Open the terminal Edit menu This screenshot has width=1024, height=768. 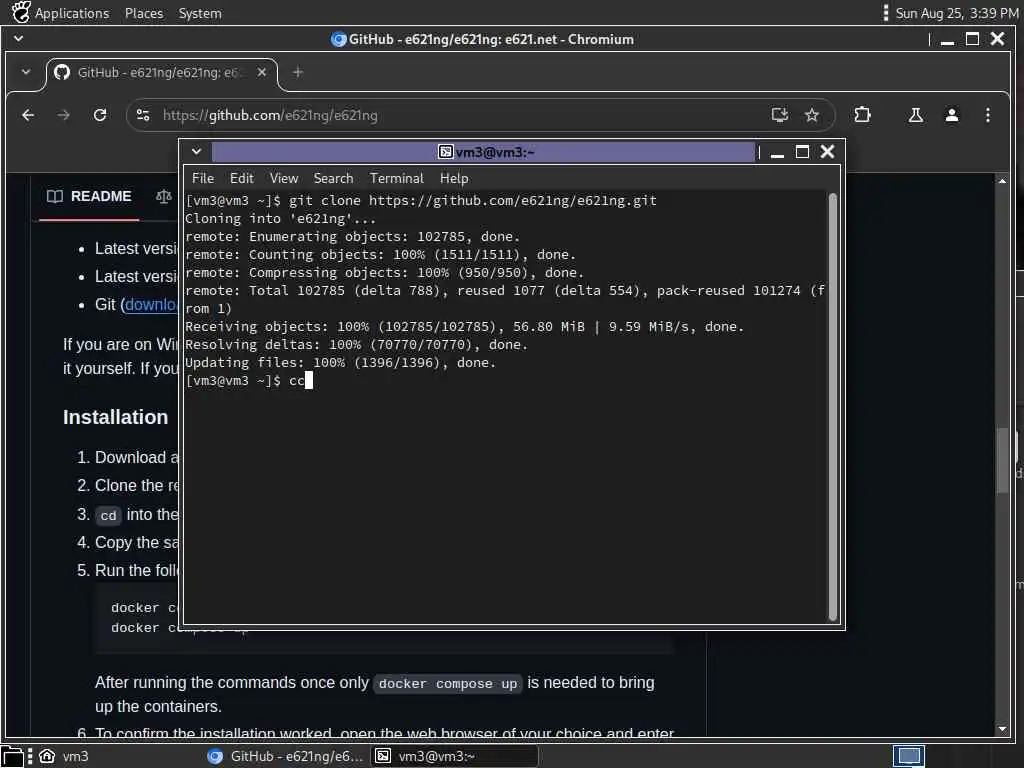241,178
